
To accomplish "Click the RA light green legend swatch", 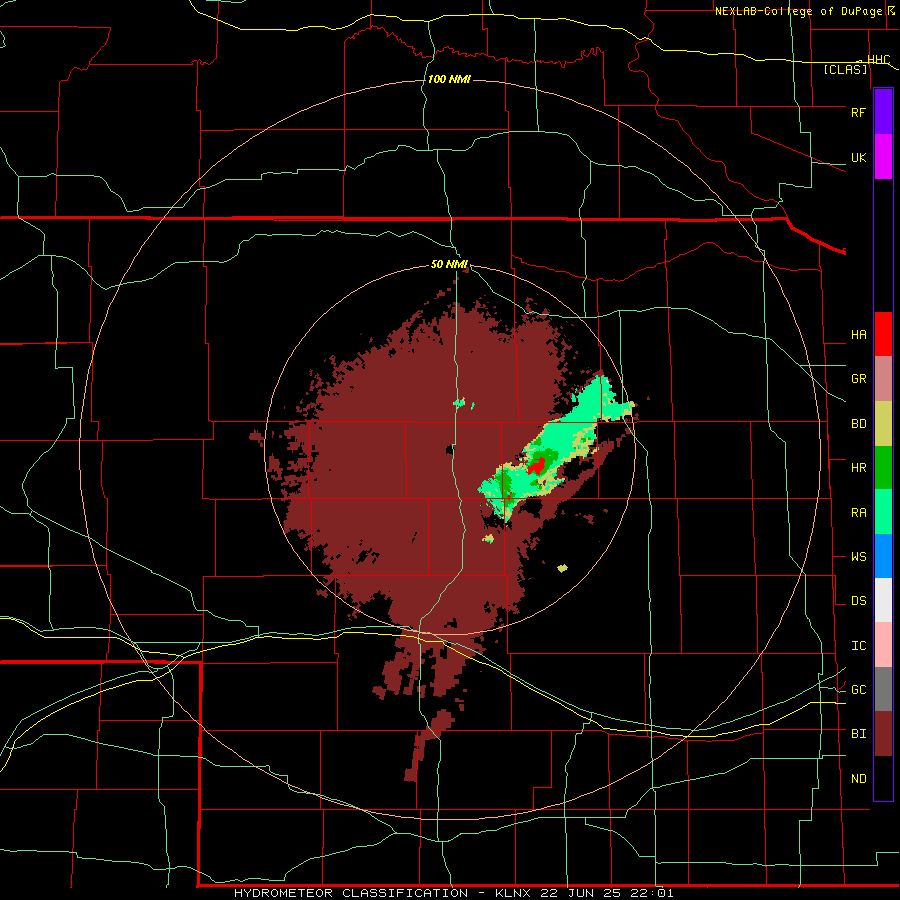I will point(883,512).
